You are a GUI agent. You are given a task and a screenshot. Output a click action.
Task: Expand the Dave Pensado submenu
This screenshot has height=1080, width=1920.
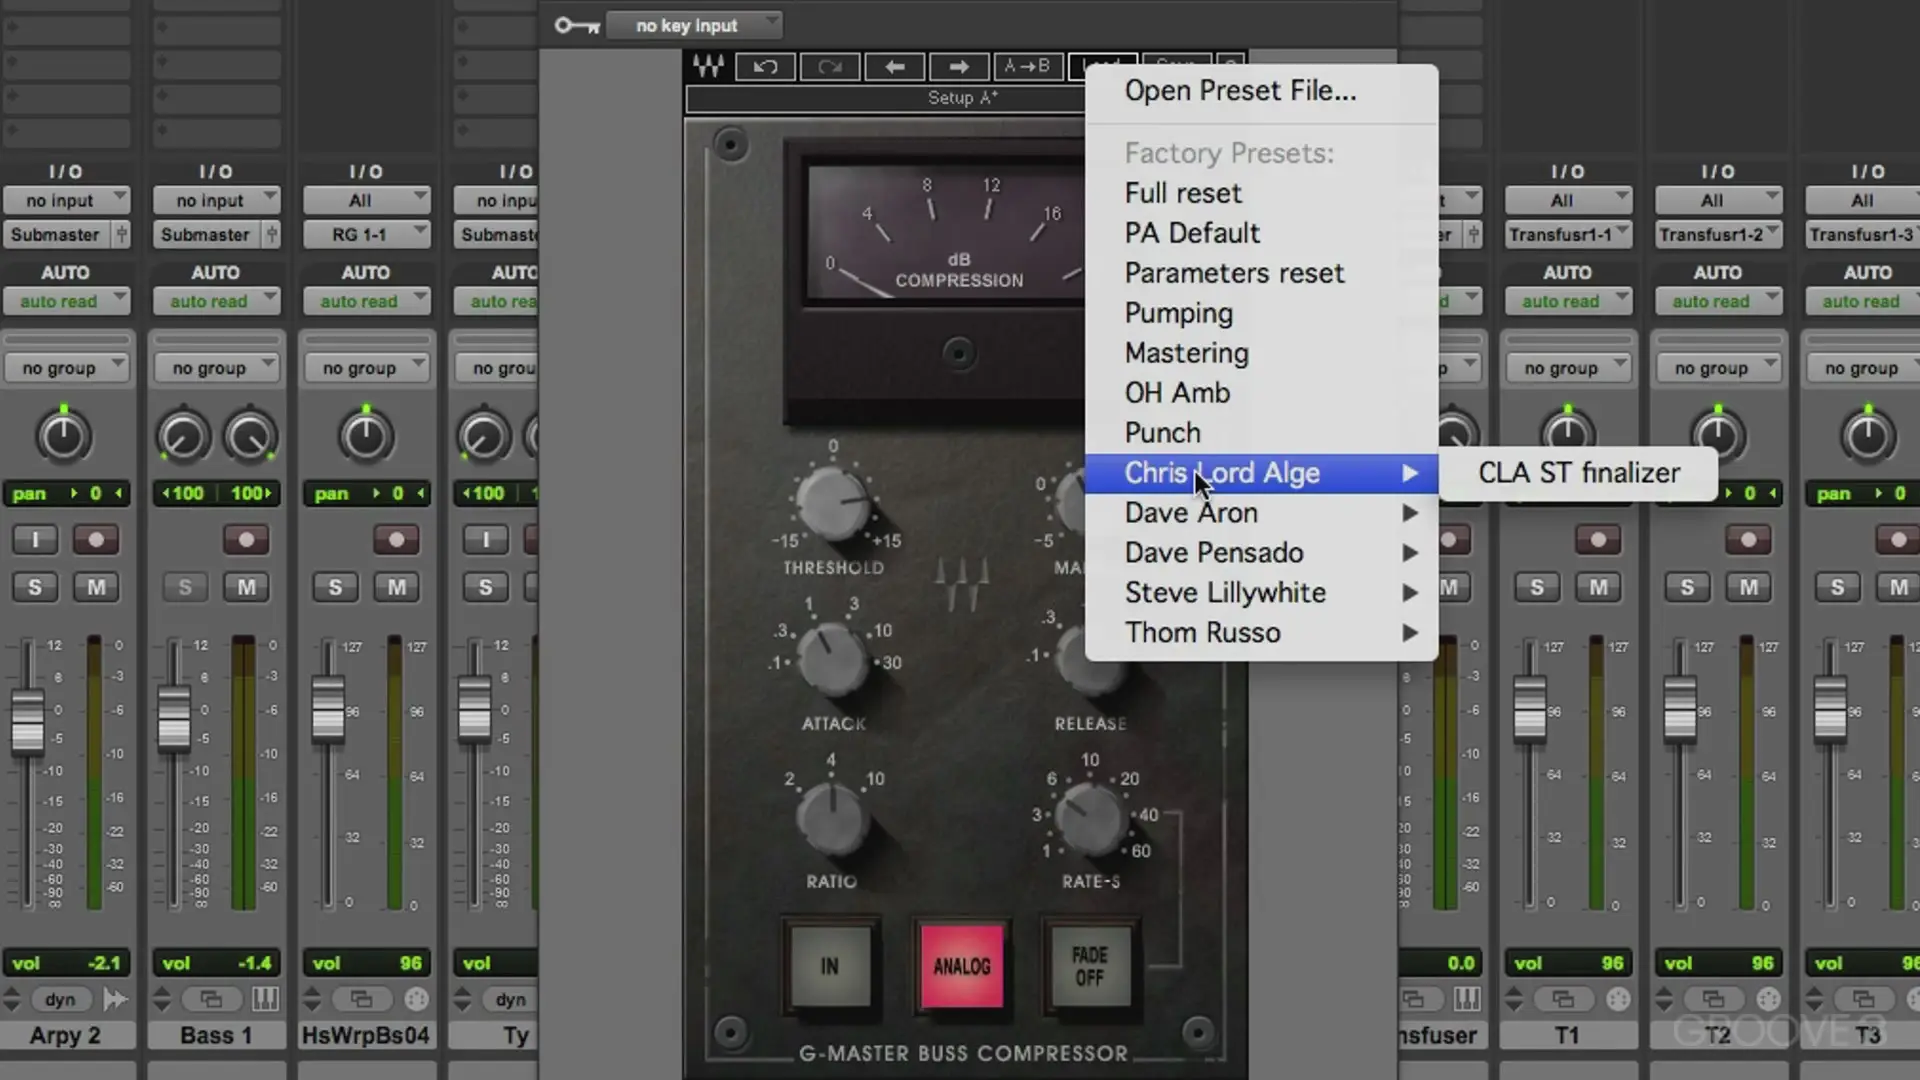point(1262,553)
